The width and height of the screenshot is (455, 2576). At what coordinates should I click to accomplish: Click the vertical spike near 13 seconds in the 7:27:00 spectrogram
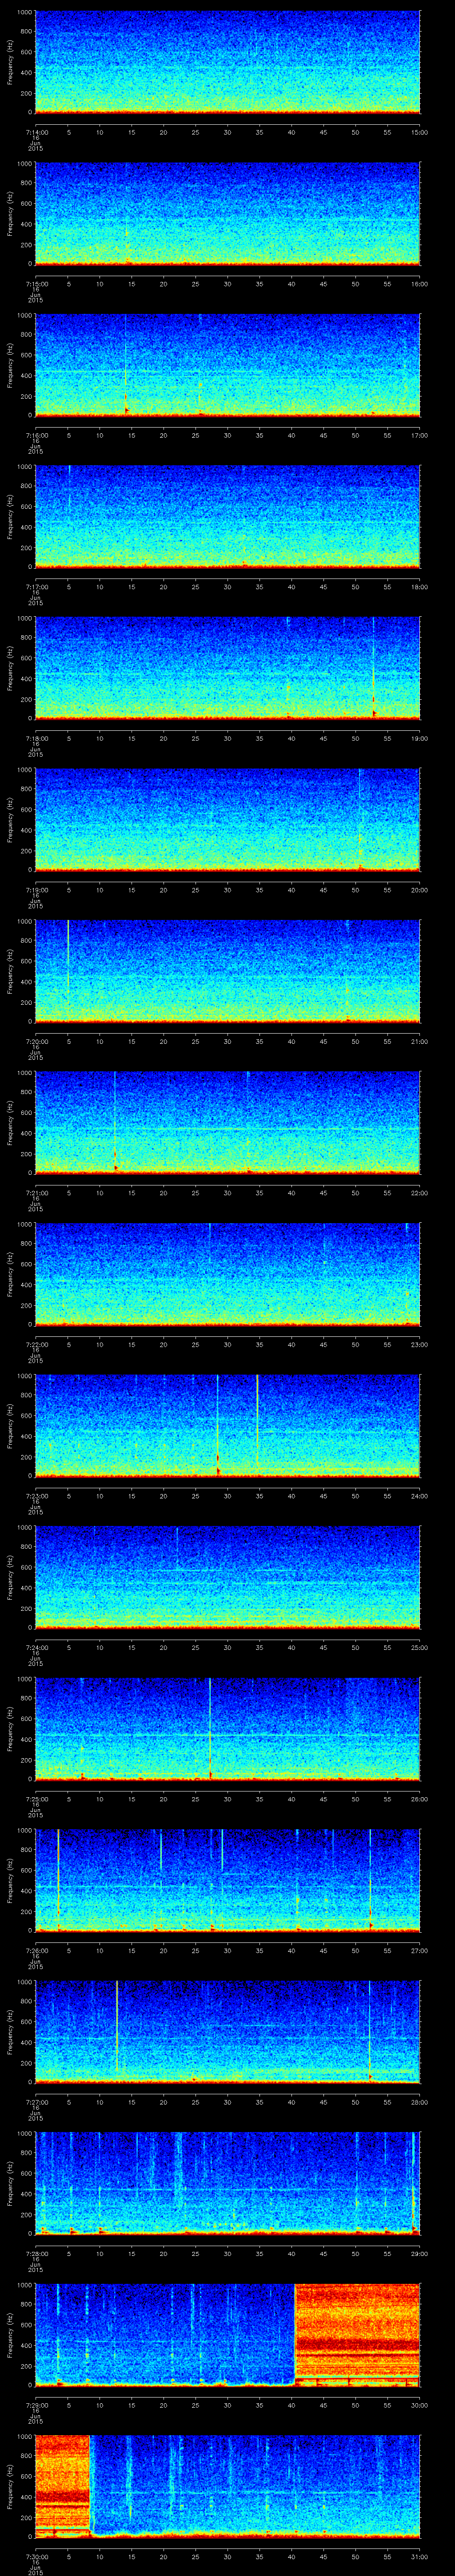pyautogui.click(x=117, y=2025)
